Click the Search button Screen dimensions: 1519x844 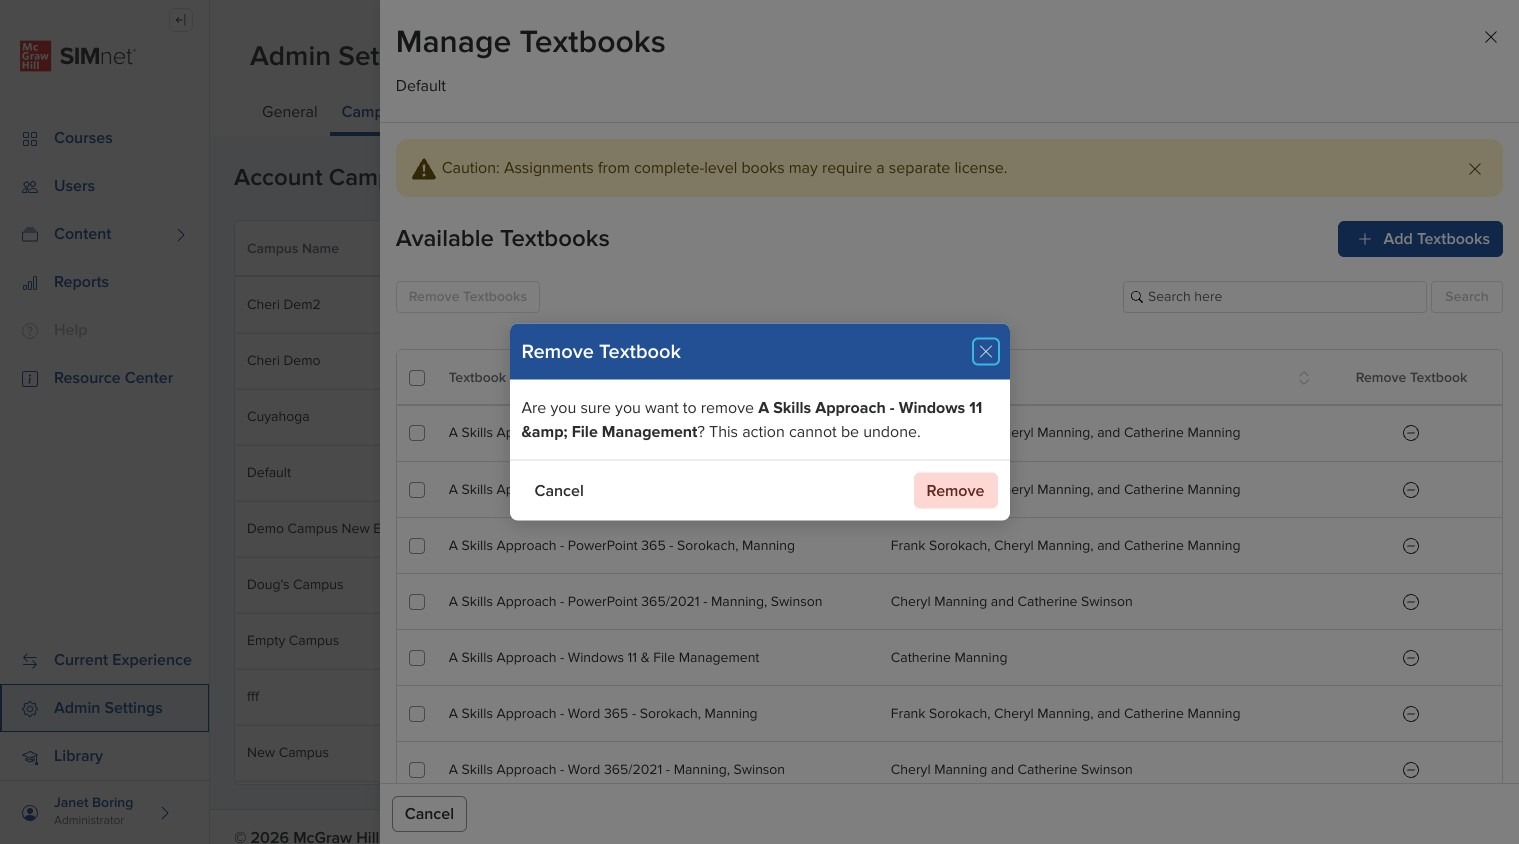coord(1466,297)
